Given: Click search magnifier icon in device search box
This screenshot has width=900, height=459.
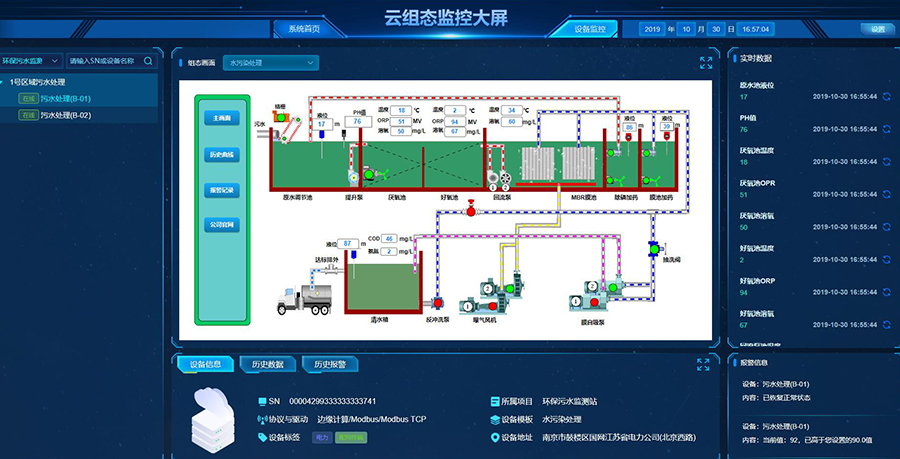Looking at the screenshot, I should [148, 61].
